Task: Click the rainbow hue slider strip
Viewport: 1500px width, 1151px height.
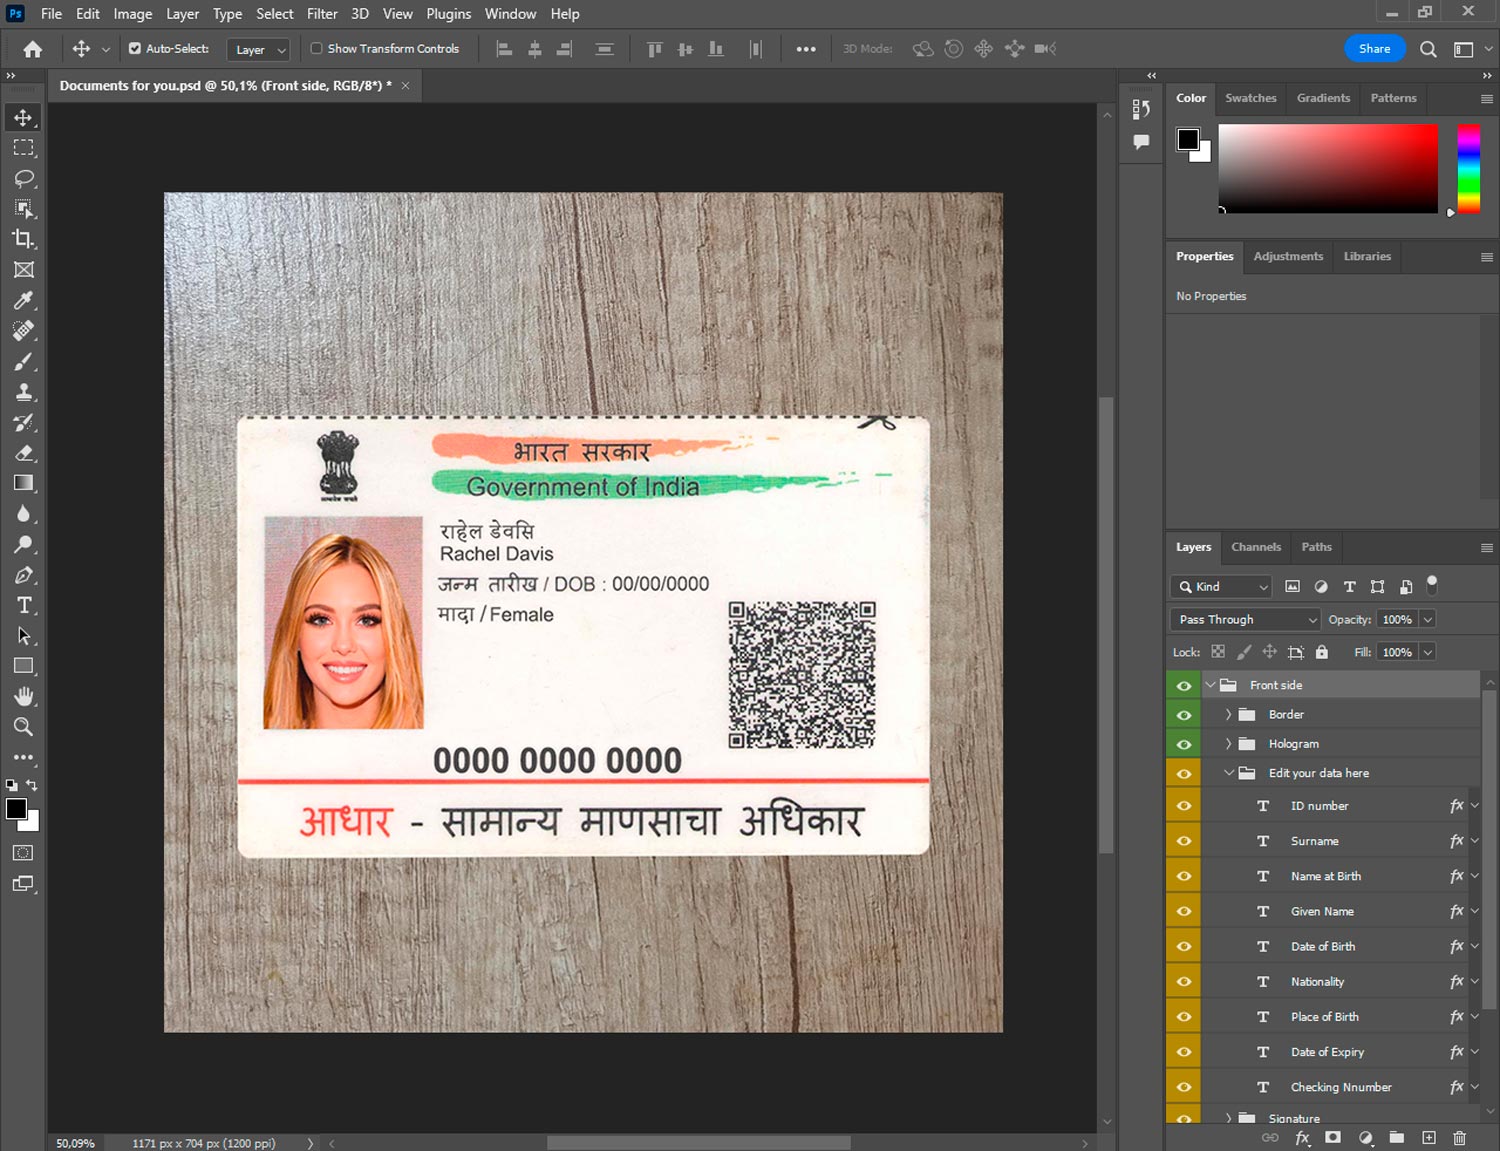Action: tap(1467, 168)
